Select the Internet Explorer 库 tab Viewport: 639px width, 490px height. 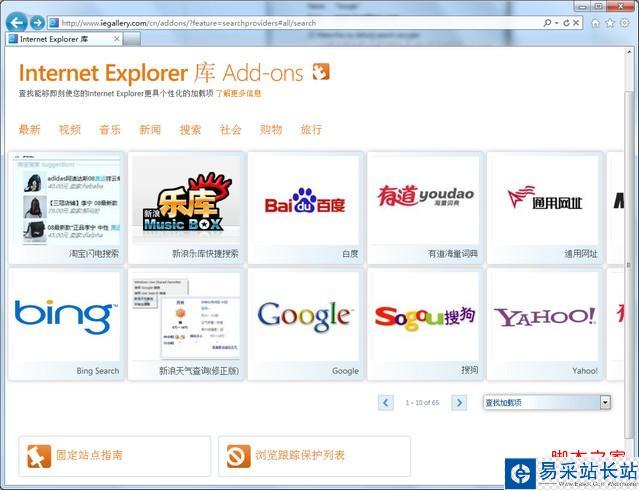tap(64, 39)
